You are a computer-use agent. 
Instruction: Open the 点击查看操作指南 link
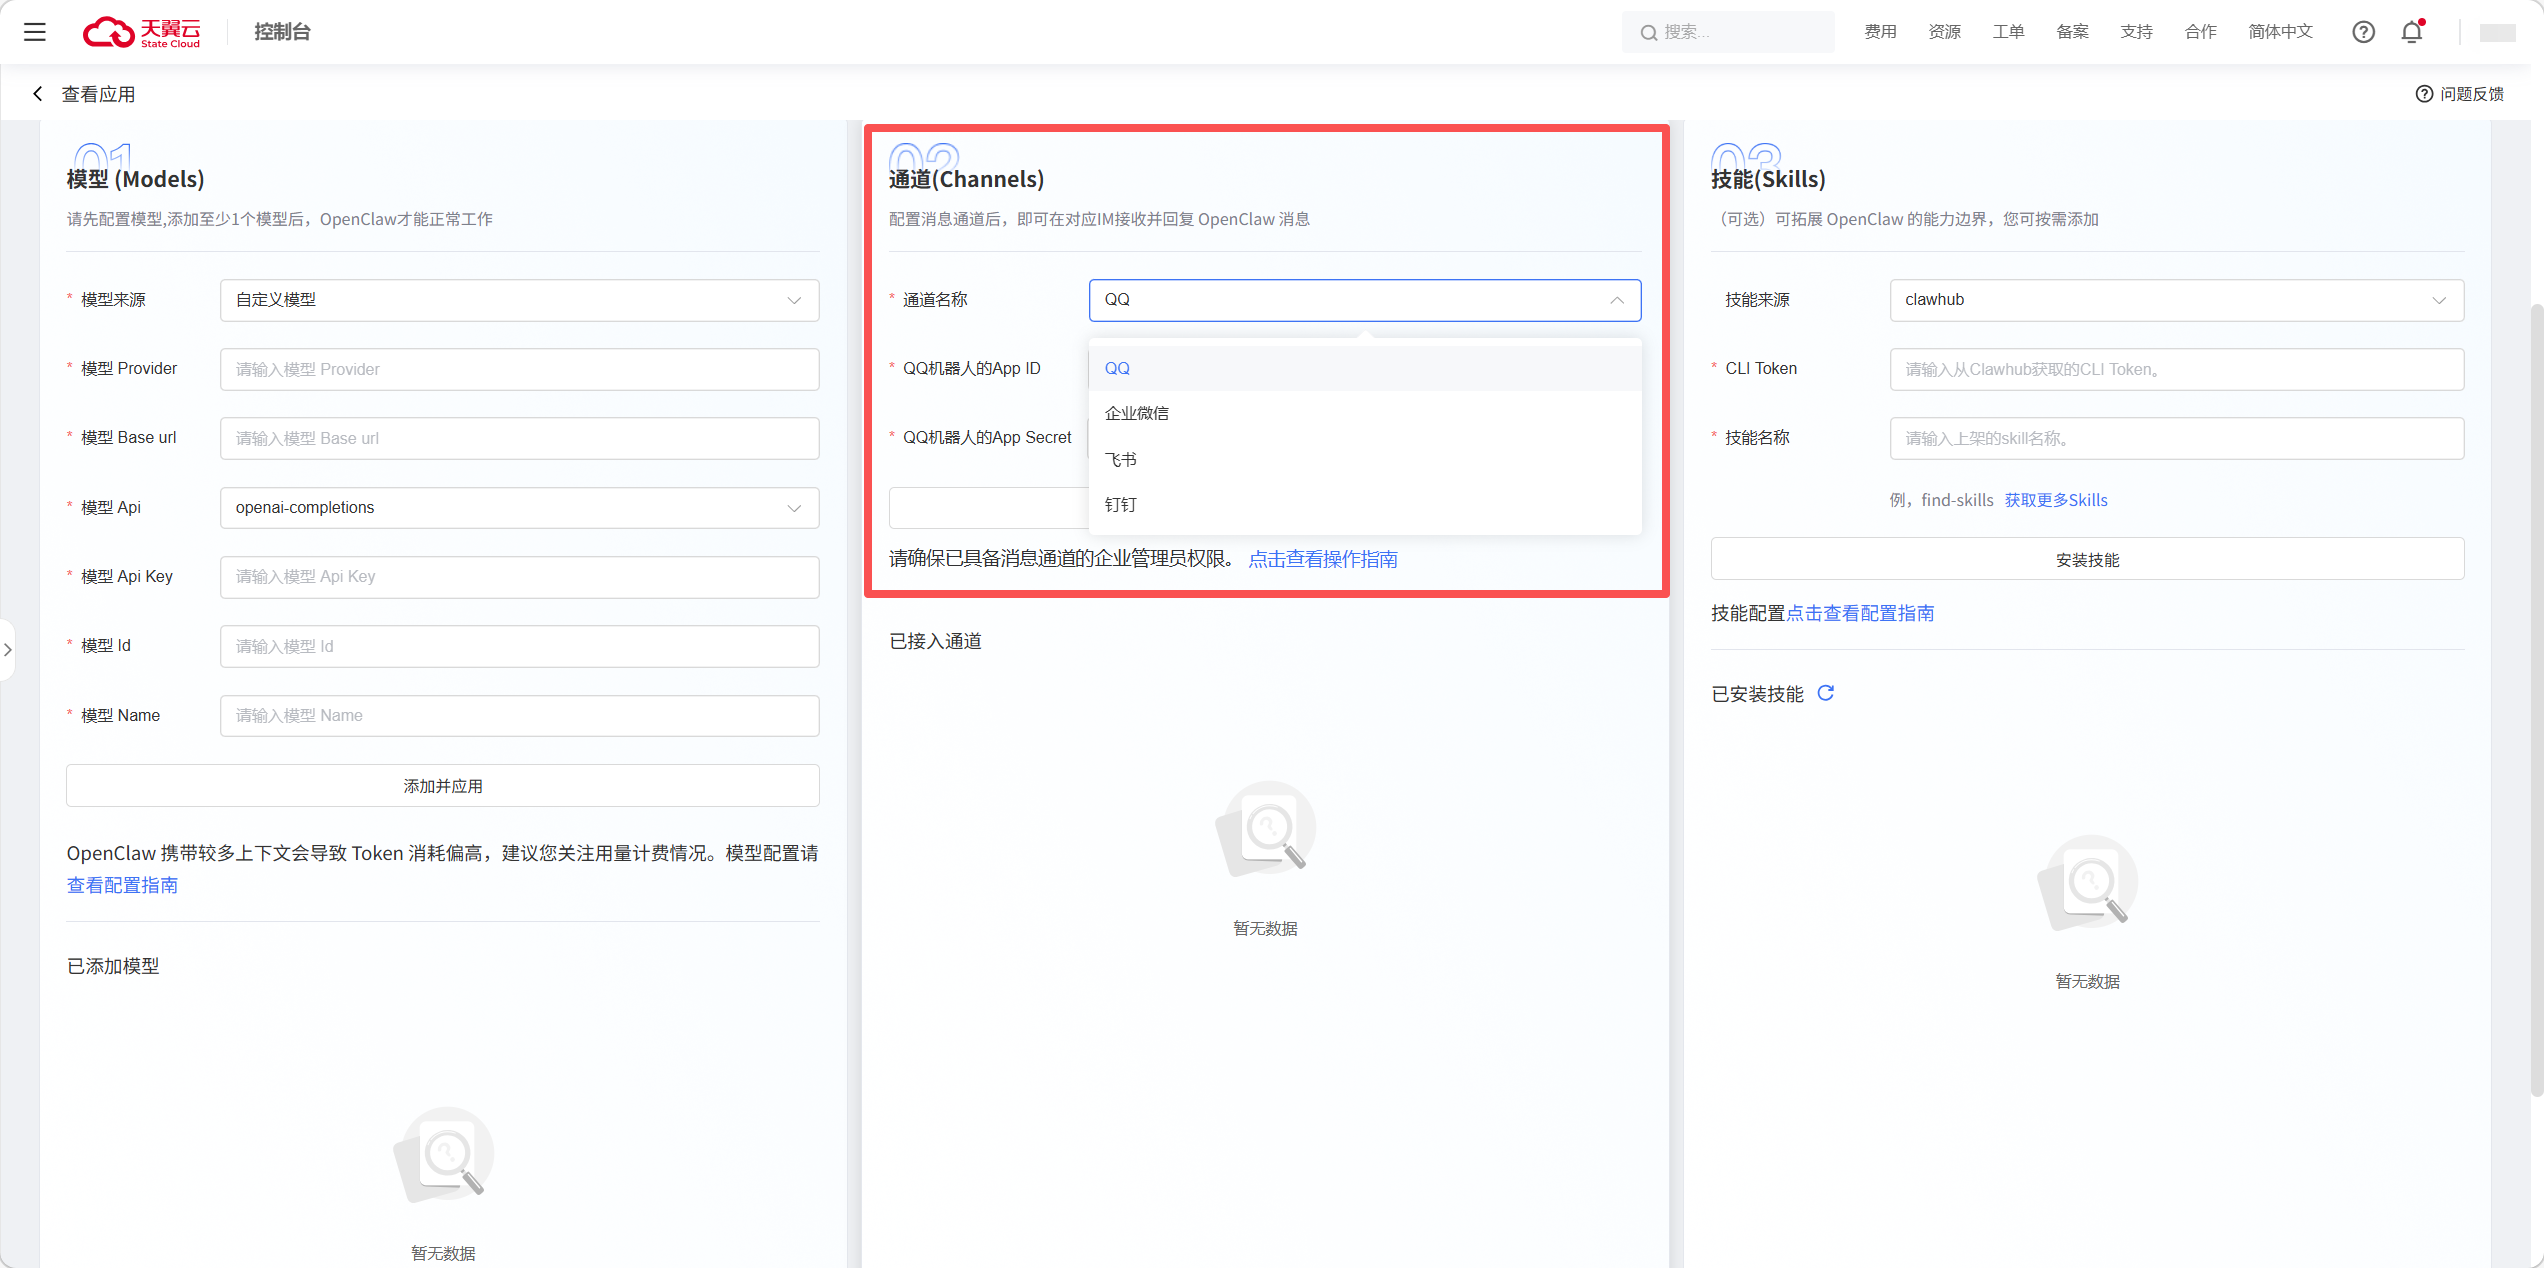pyautogui.click(x=1322, y=559)
